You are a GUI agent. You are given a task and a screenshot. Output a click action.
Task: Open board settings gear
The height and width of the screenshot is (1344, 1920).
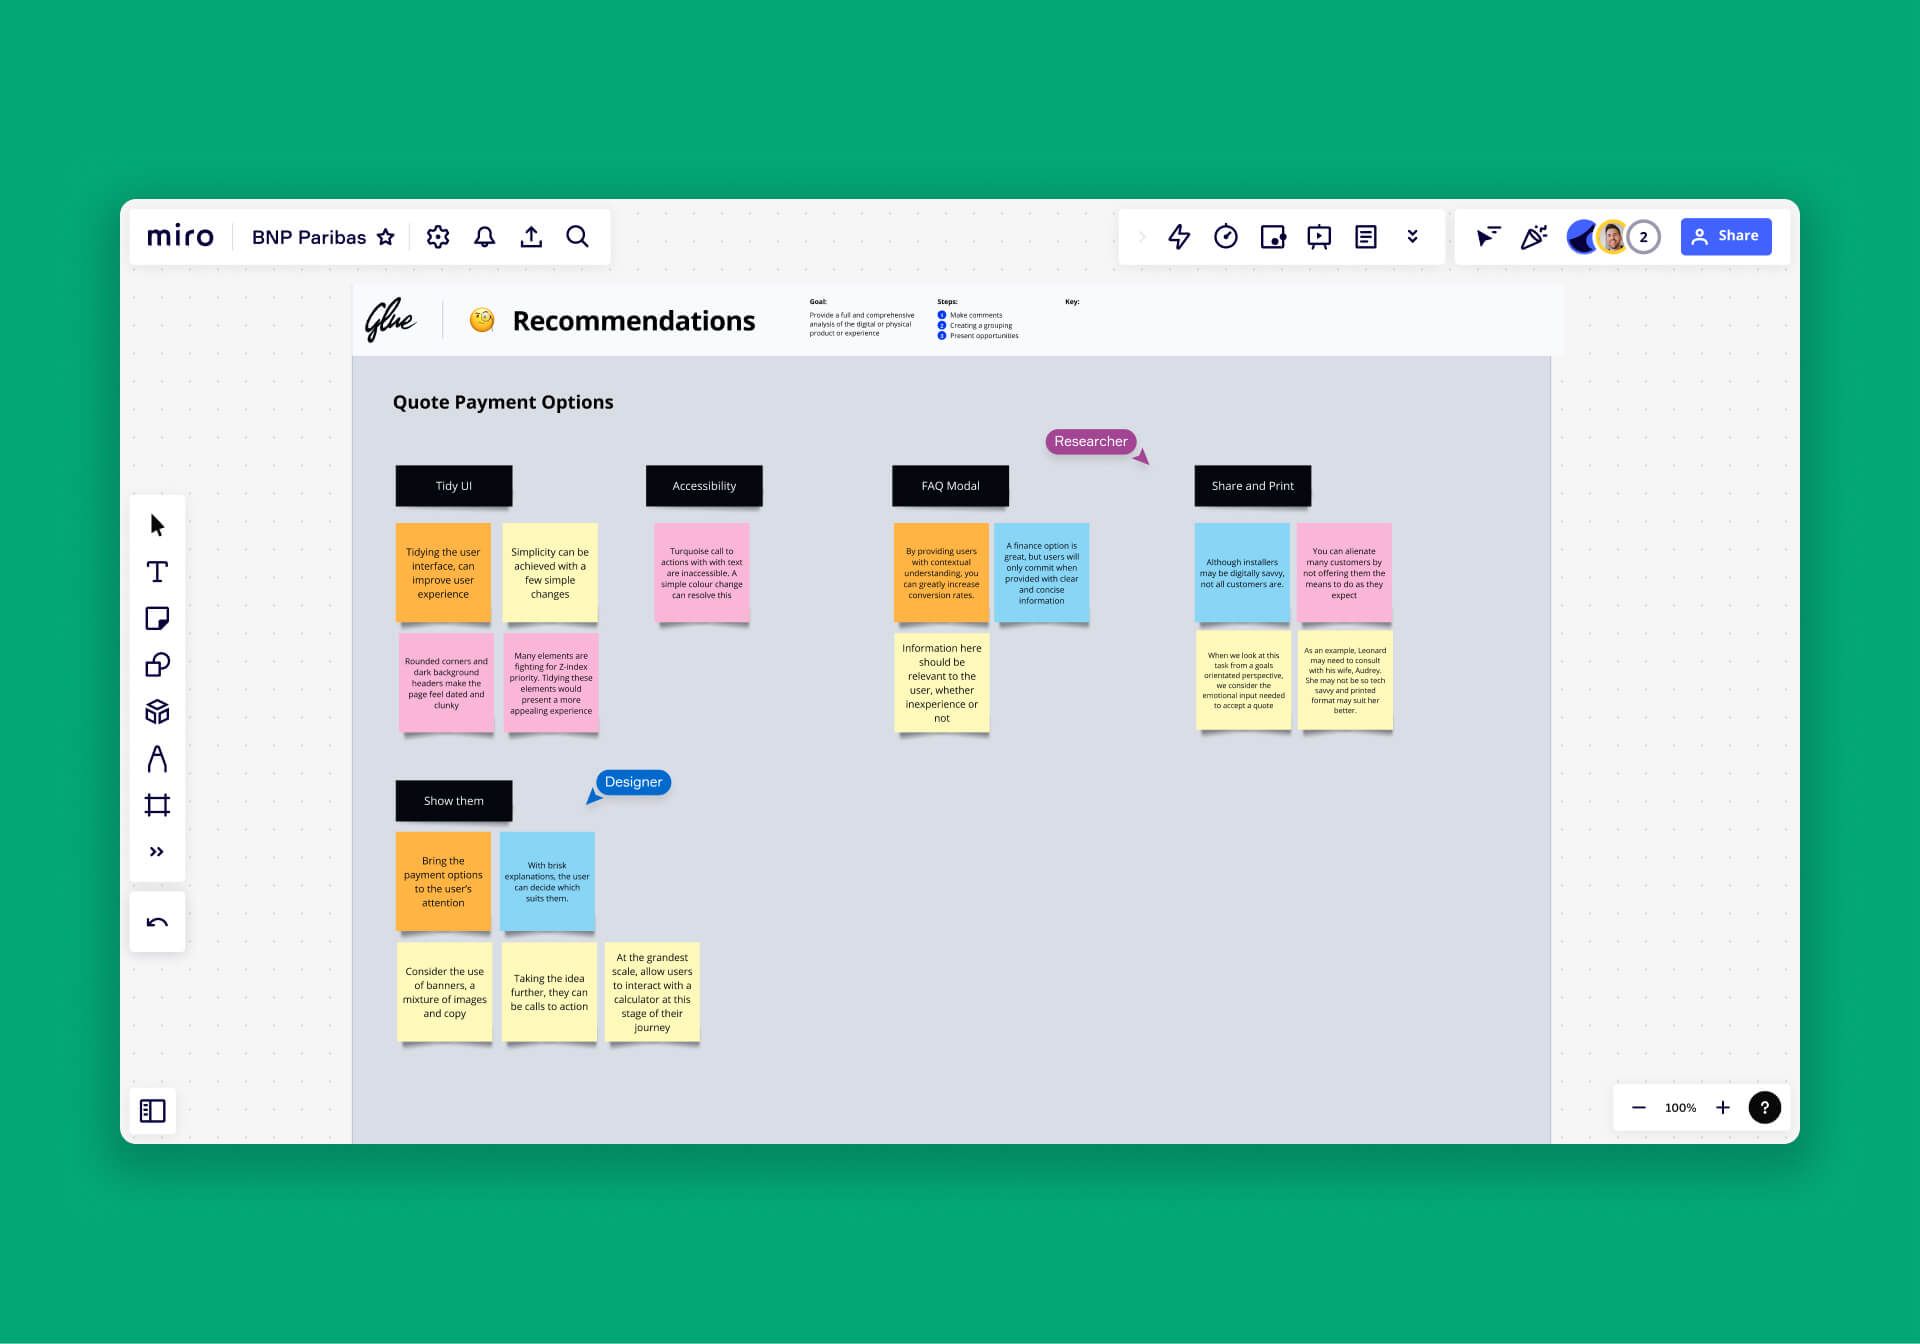coord(437,237)
